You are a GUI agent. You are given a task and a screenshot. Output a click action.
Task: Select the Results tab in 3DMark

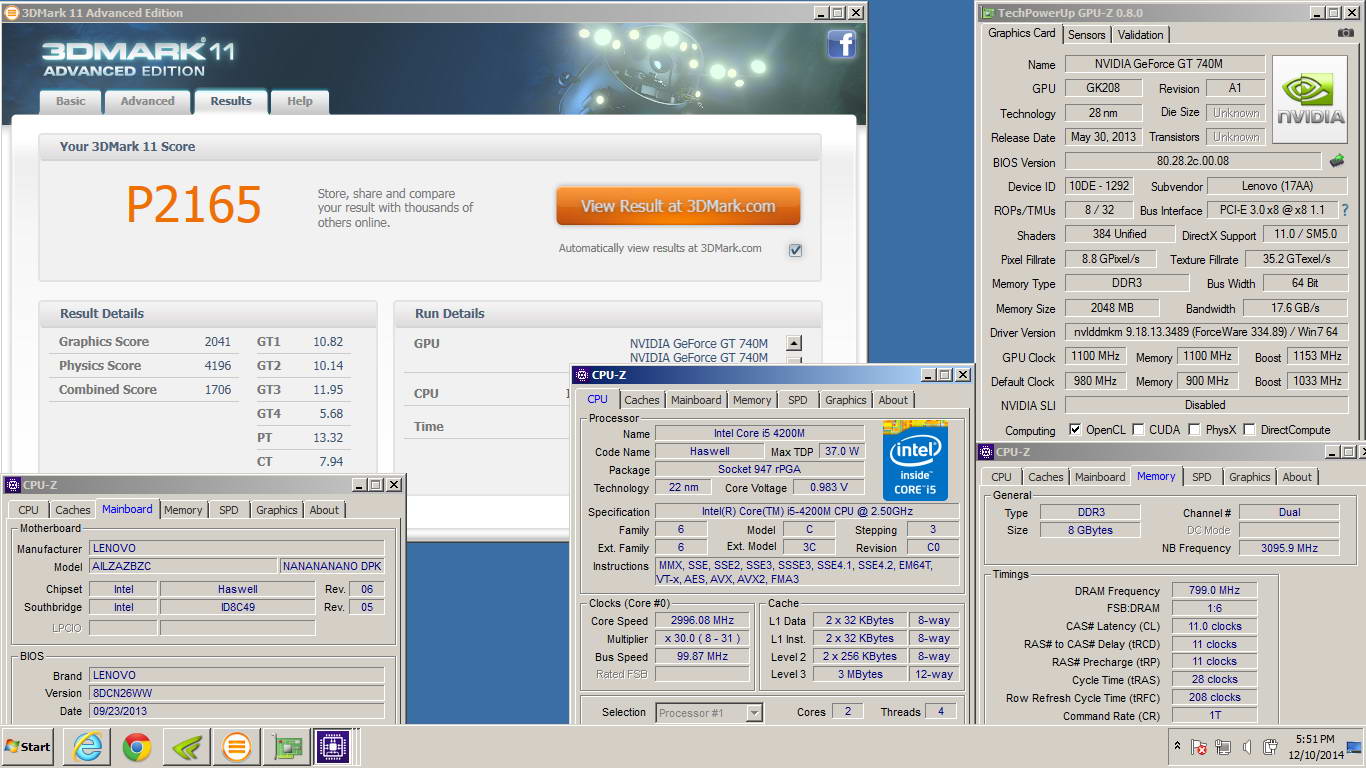(231, 101)
